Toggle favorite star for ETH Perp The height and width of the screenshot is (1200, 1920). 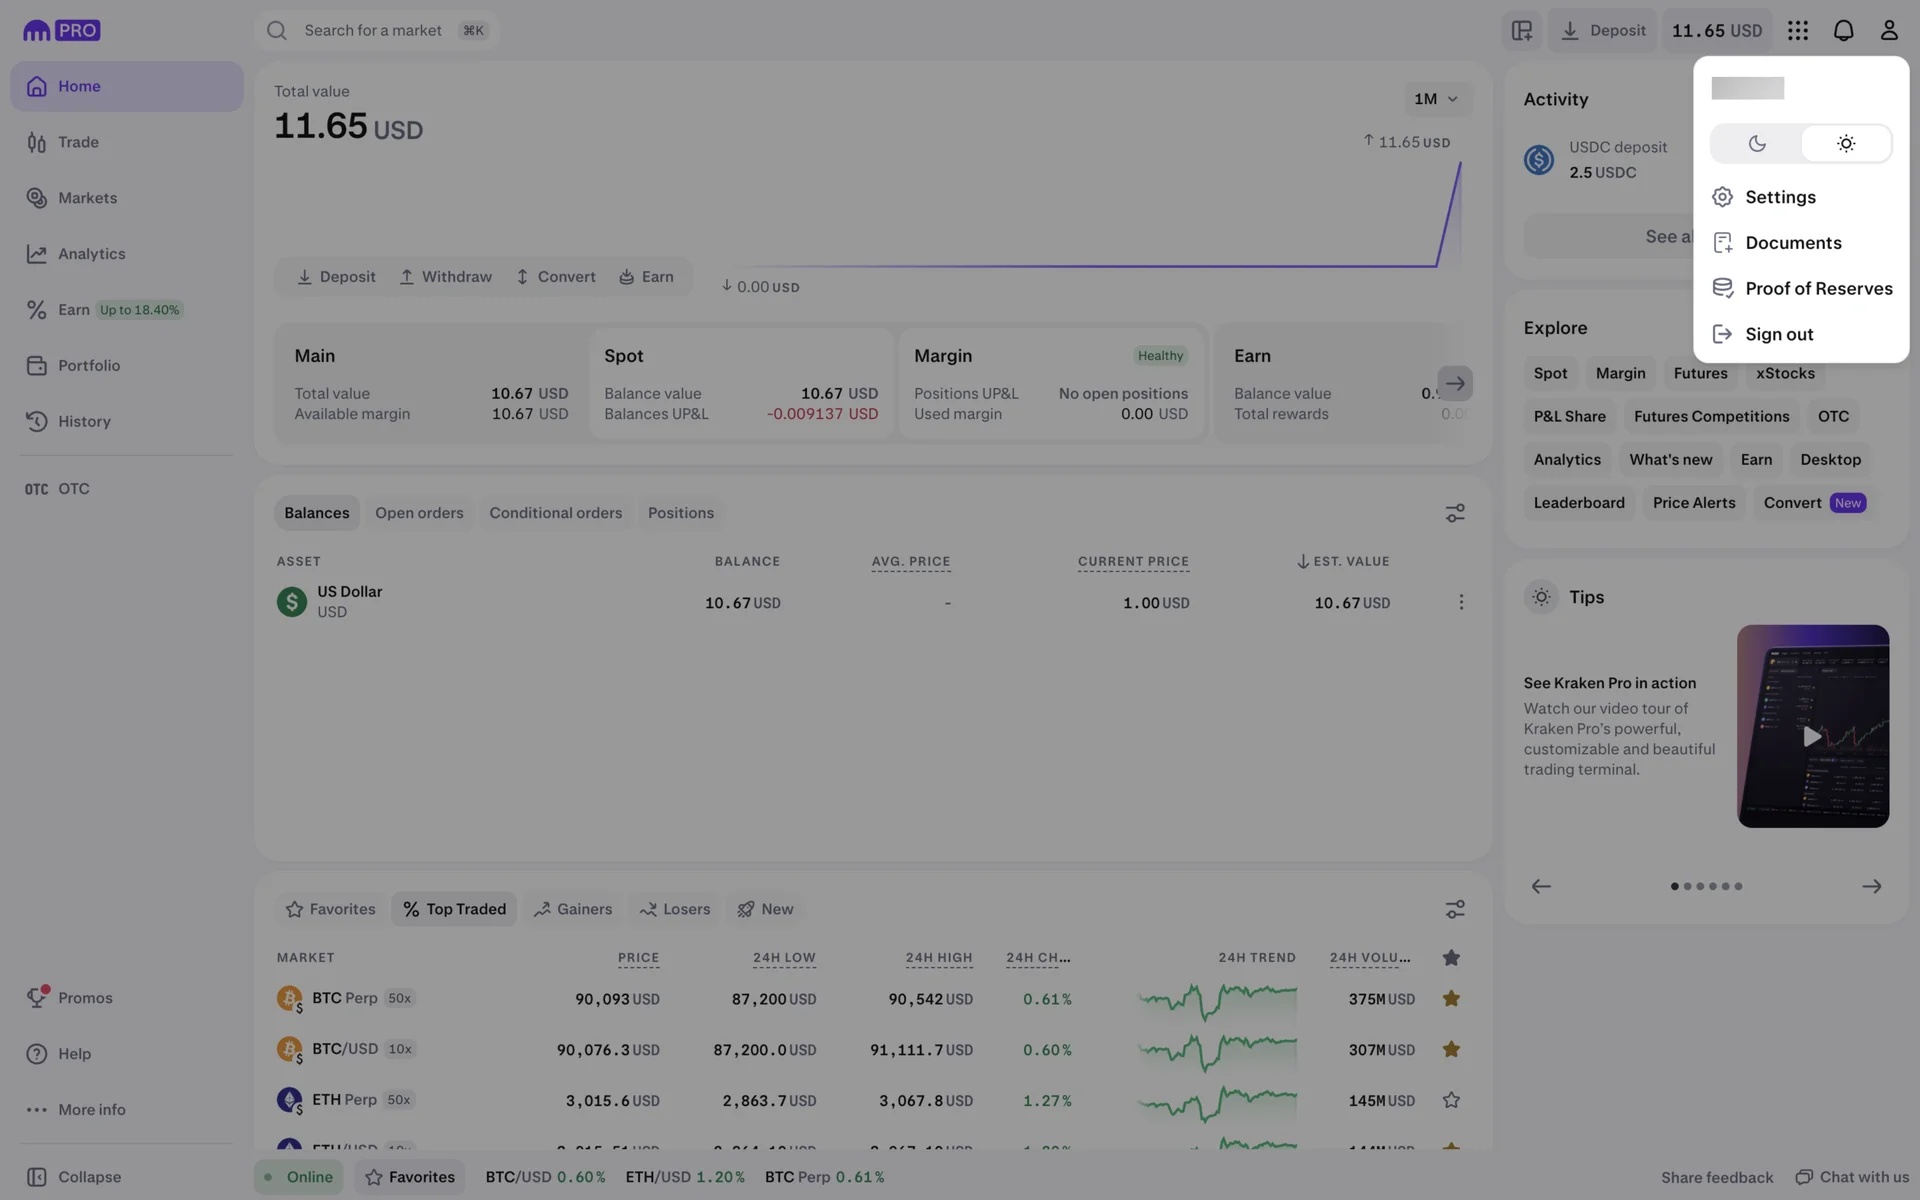point(1451,1100)
